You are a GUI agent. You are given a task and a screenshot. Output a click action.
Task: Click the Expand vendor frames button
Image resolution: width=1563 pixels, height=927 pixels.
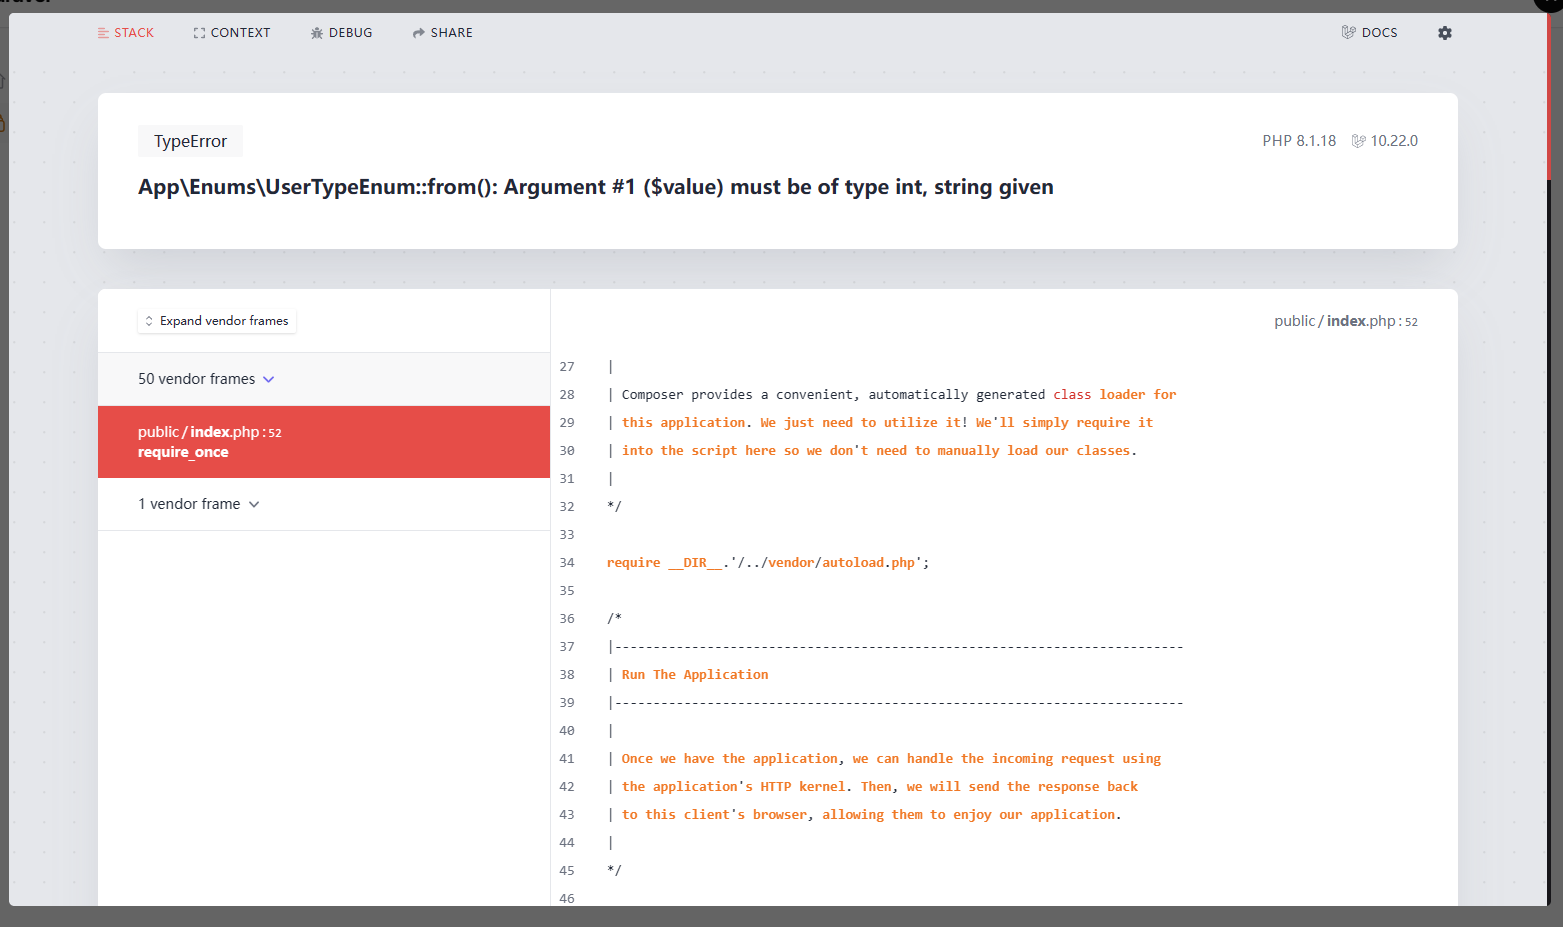216,320
